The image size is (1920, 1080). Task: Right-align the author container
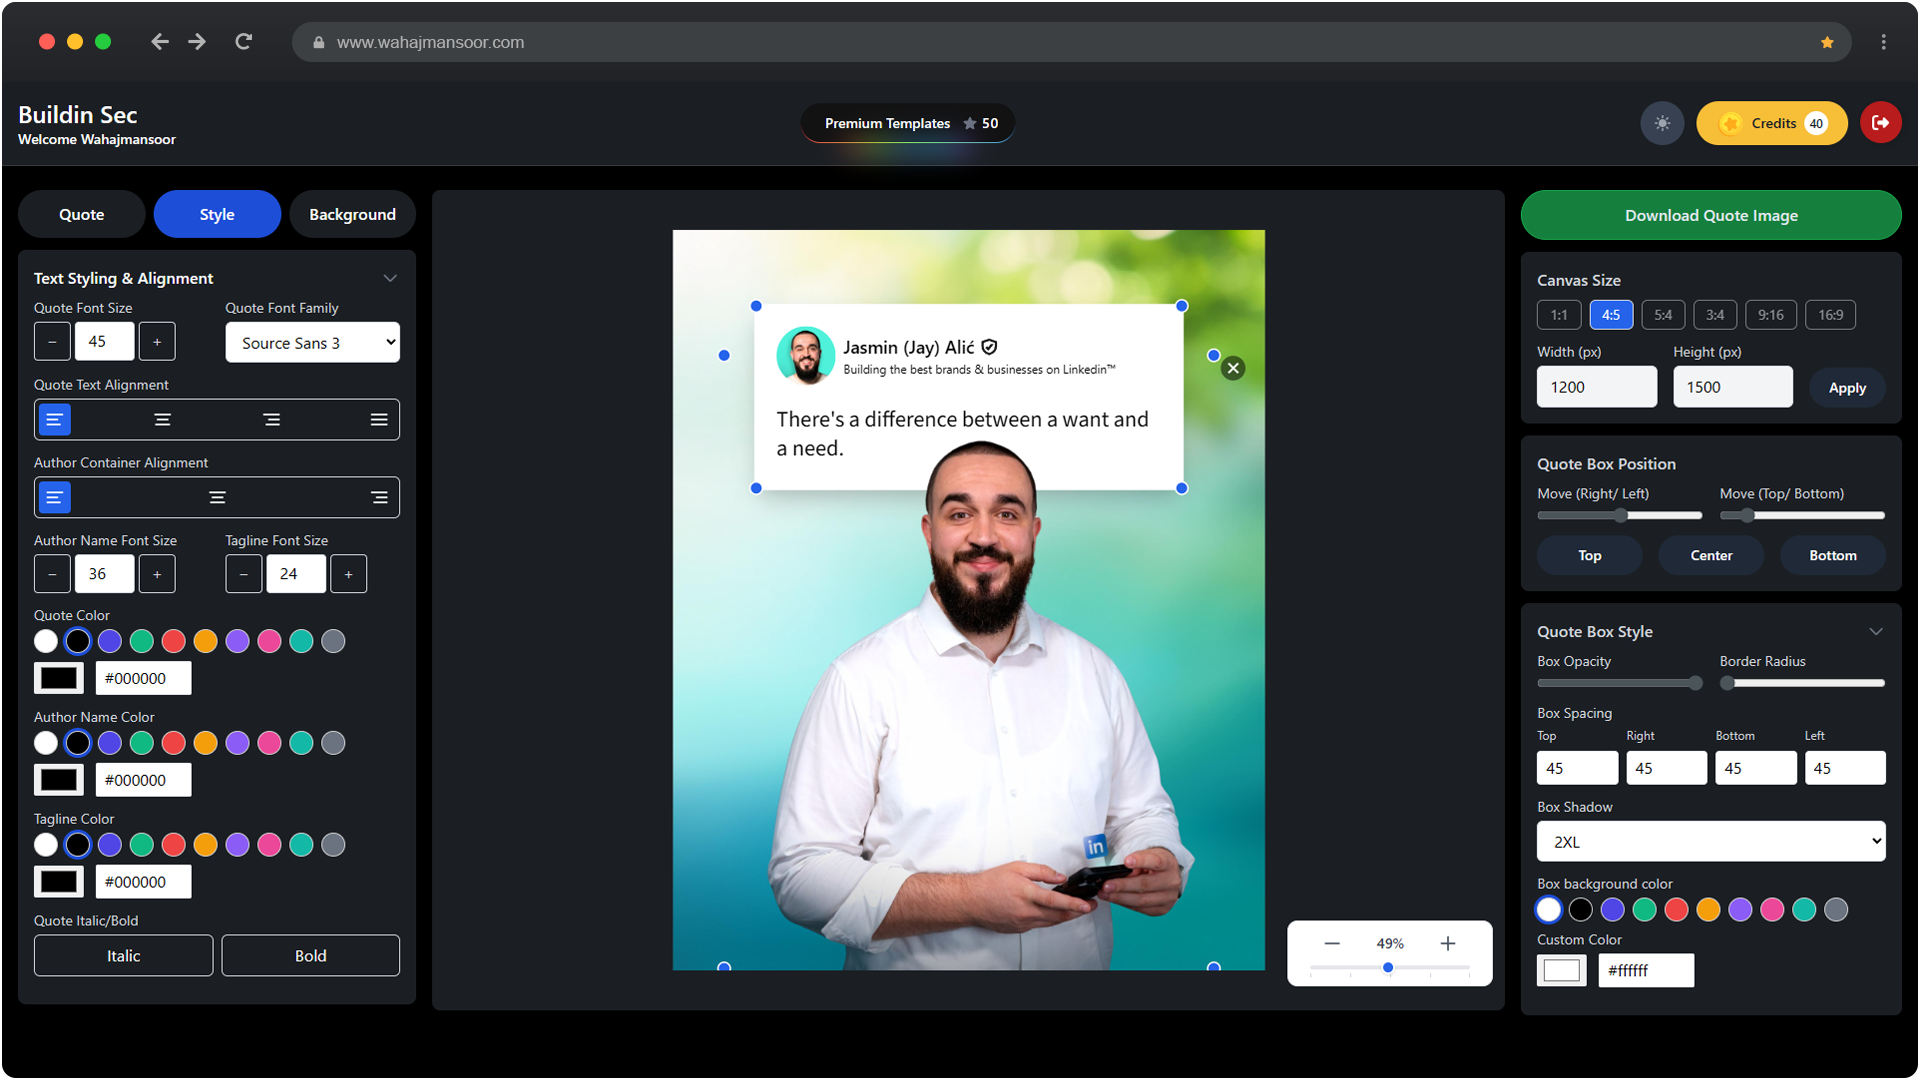pos(379,498)
